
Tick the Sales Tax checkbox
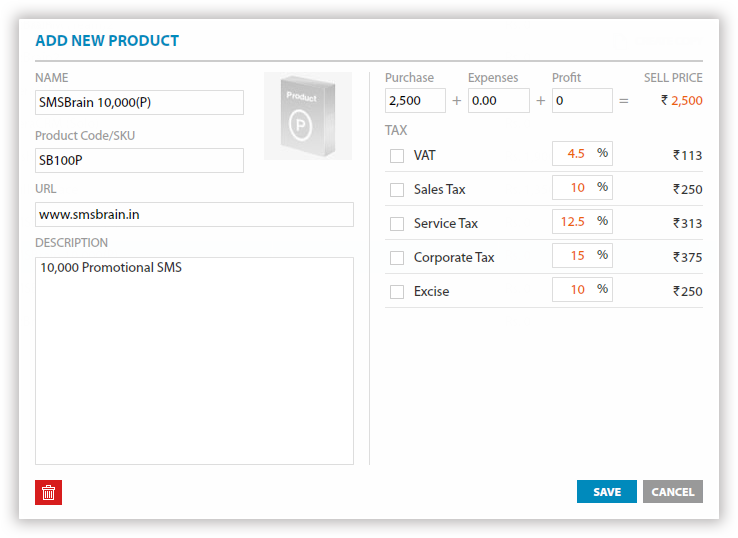click(x=397, y=190)
